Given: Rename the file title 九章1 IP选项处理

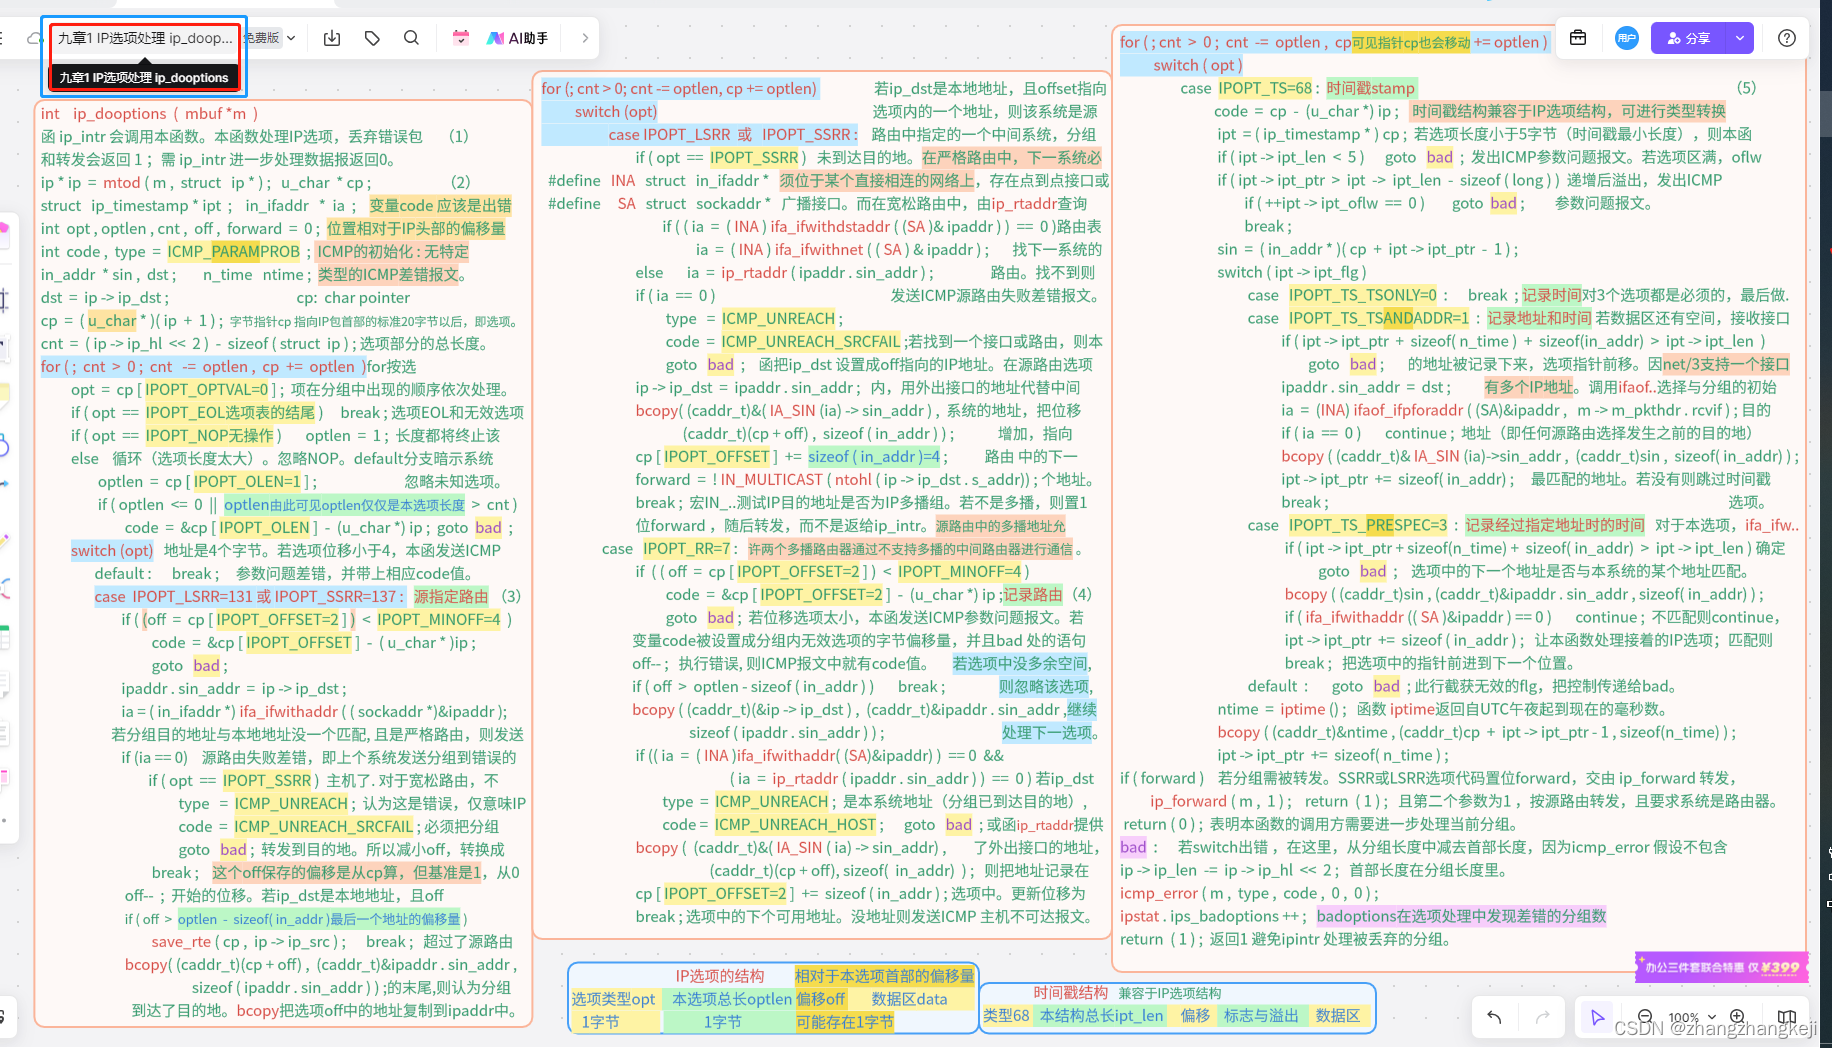Looking at the screenshot, I should click(145, 38).
